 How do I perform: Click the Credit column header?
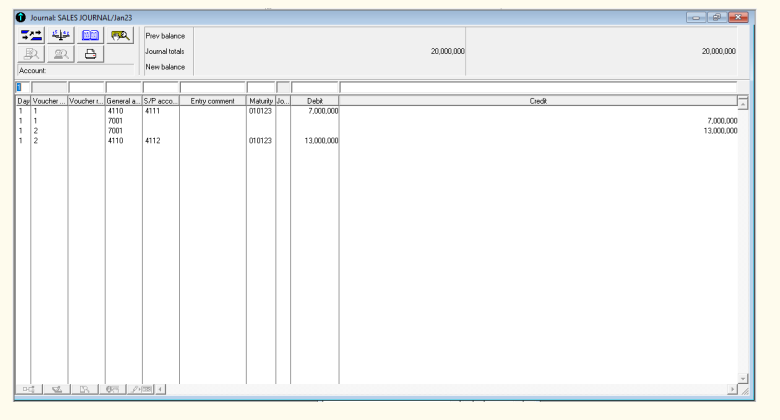[538, 101]
